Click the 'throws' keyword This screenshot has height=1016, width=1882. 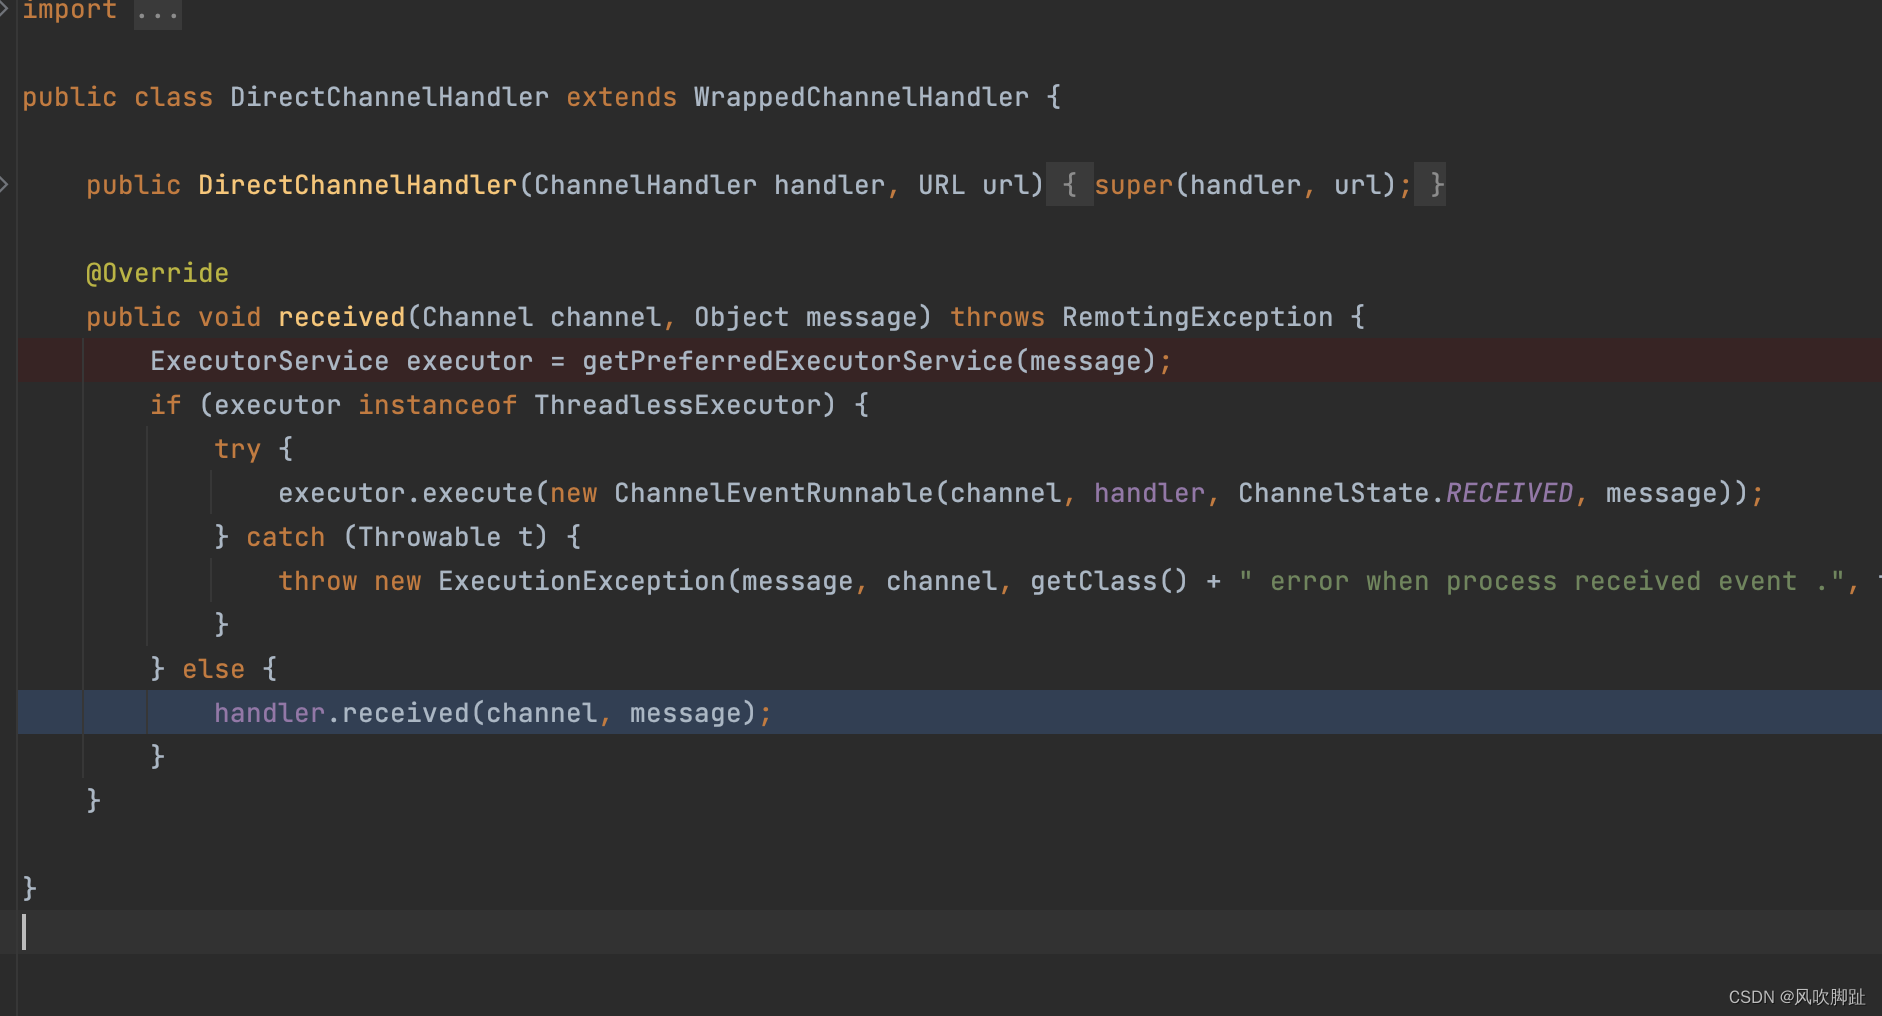coord(997,317)
